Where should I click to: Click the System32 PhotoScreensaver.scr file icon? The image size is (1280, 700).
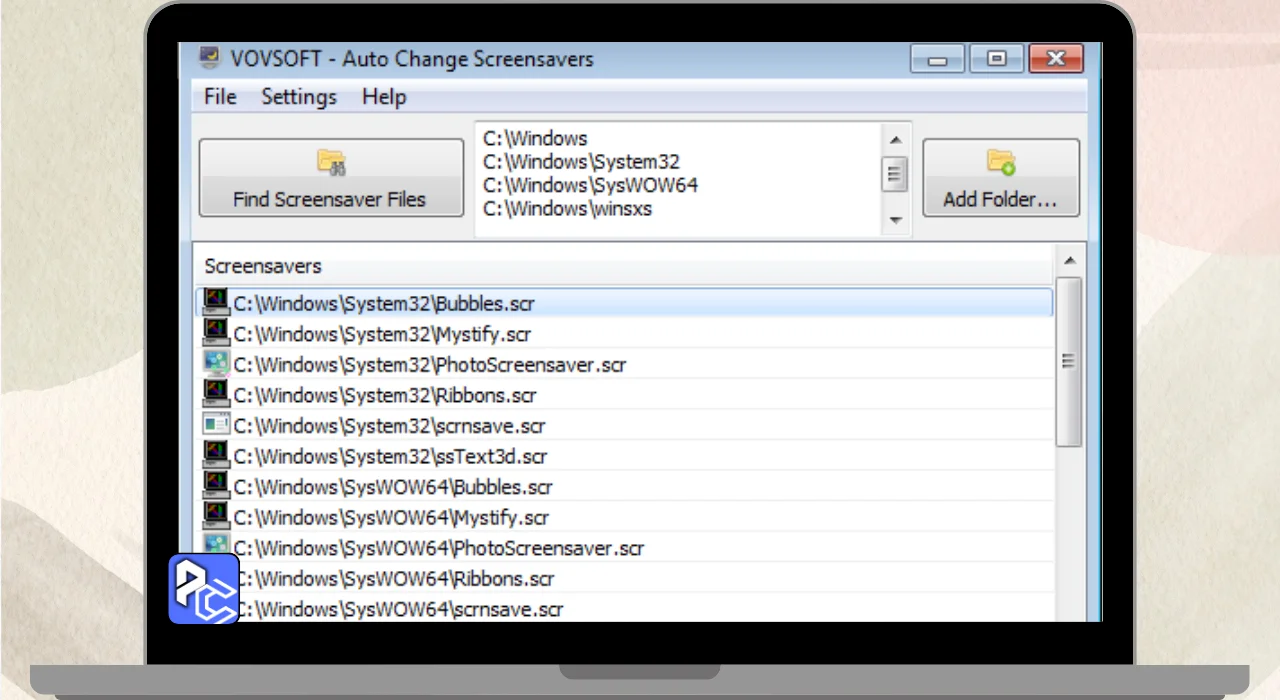[x=216, y=364]
